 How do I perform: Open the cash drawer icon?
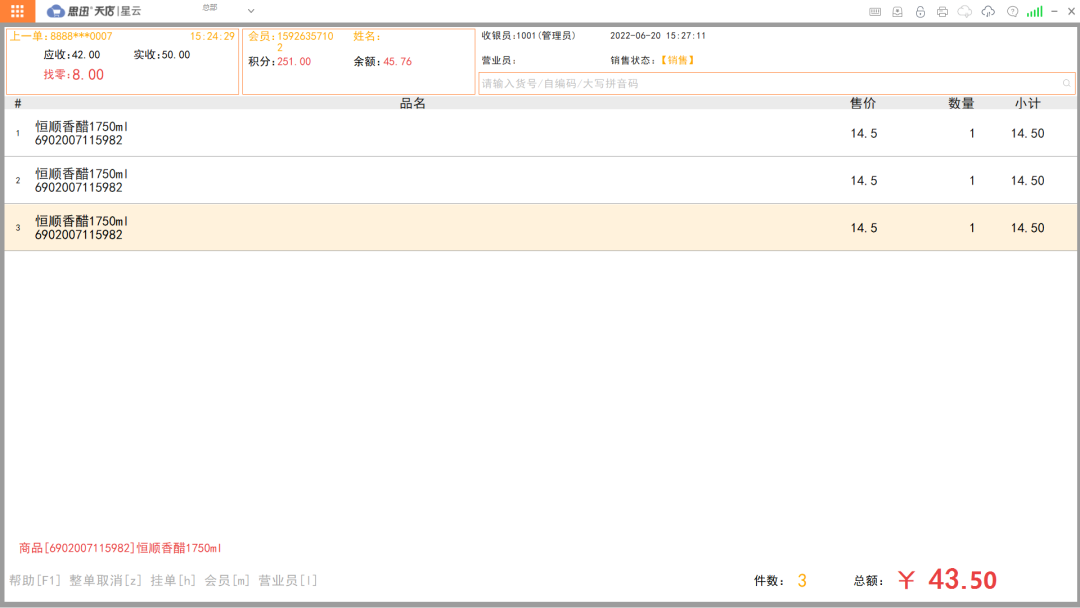click(x=897, y=12)
